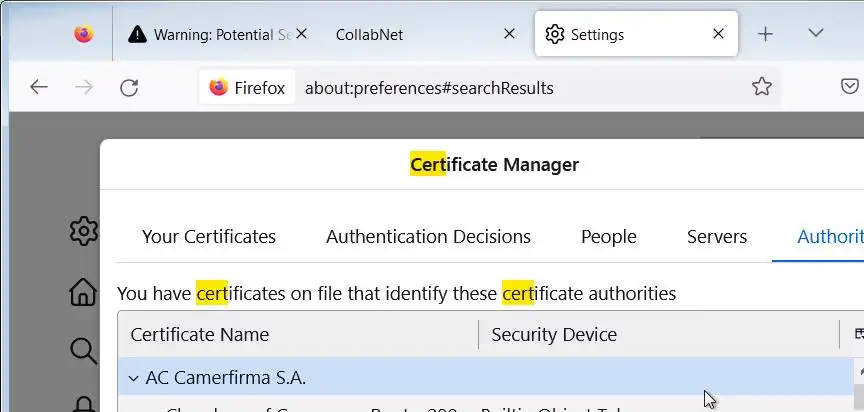Bookmark this page with the star icon
The width and height of the screenshot is (864, 412).
point(762,87)
